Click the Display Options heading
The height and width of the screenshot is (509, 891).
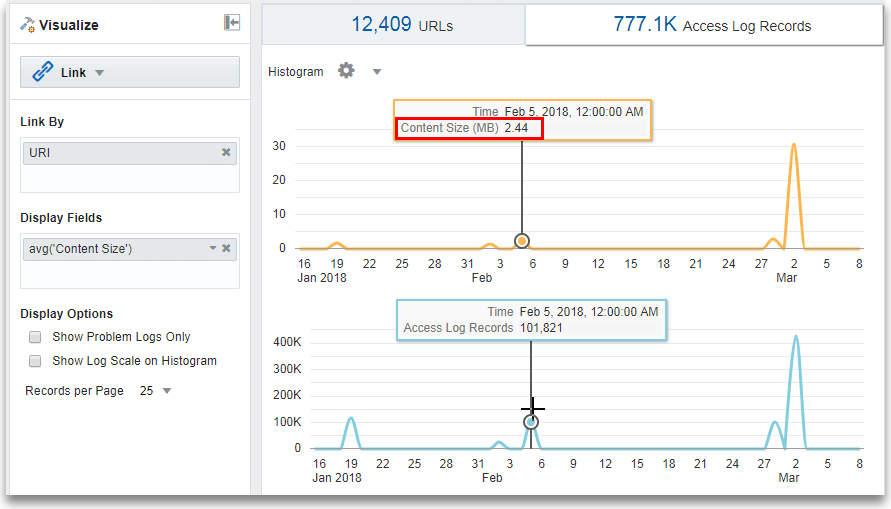66,314
